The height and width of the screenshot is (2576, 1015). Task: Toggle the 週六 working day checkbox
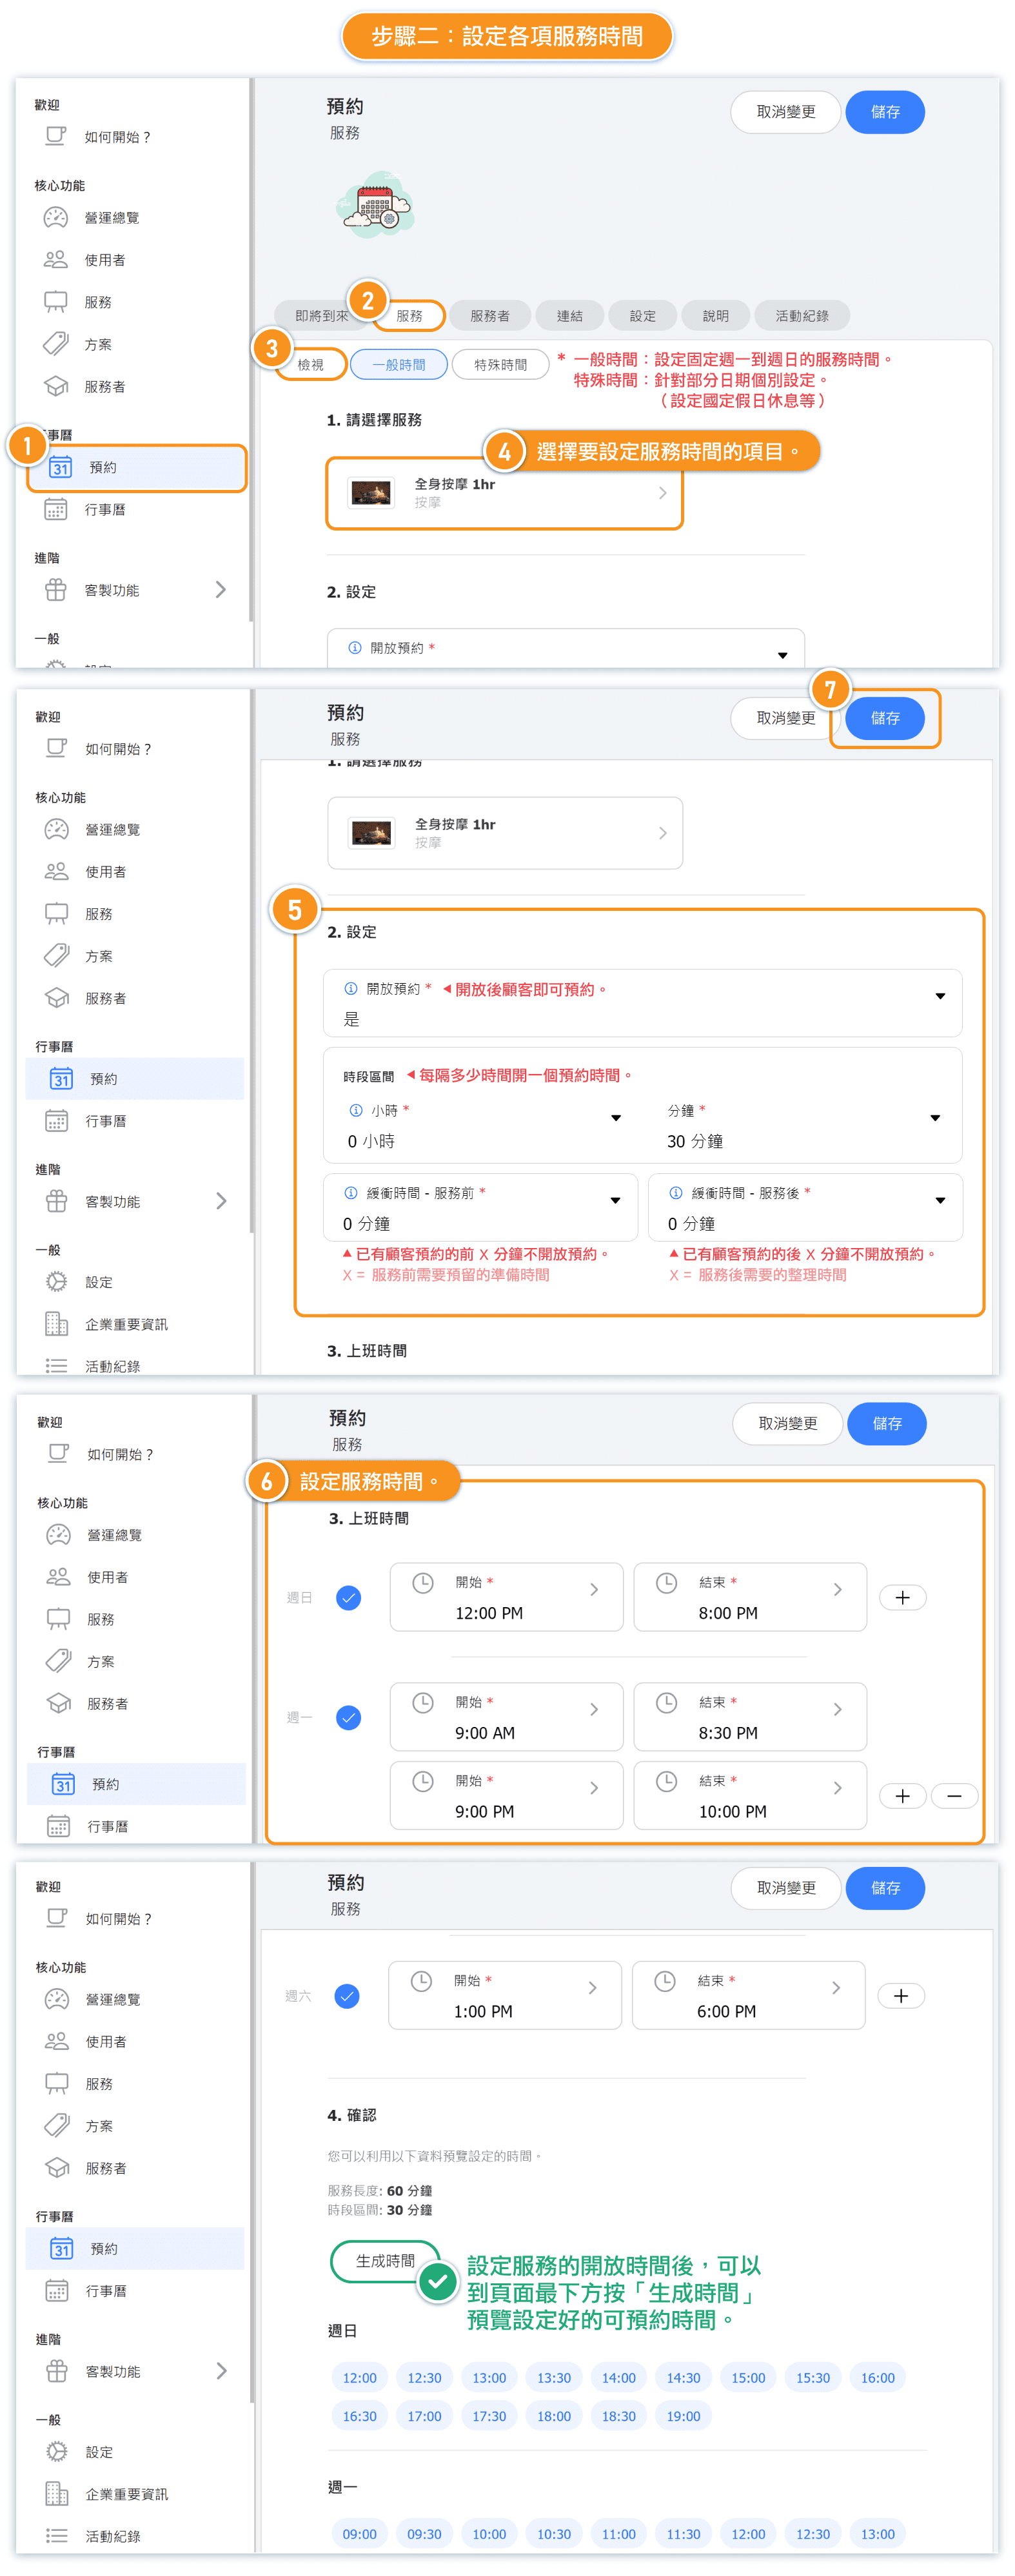tap(347, 1996)
